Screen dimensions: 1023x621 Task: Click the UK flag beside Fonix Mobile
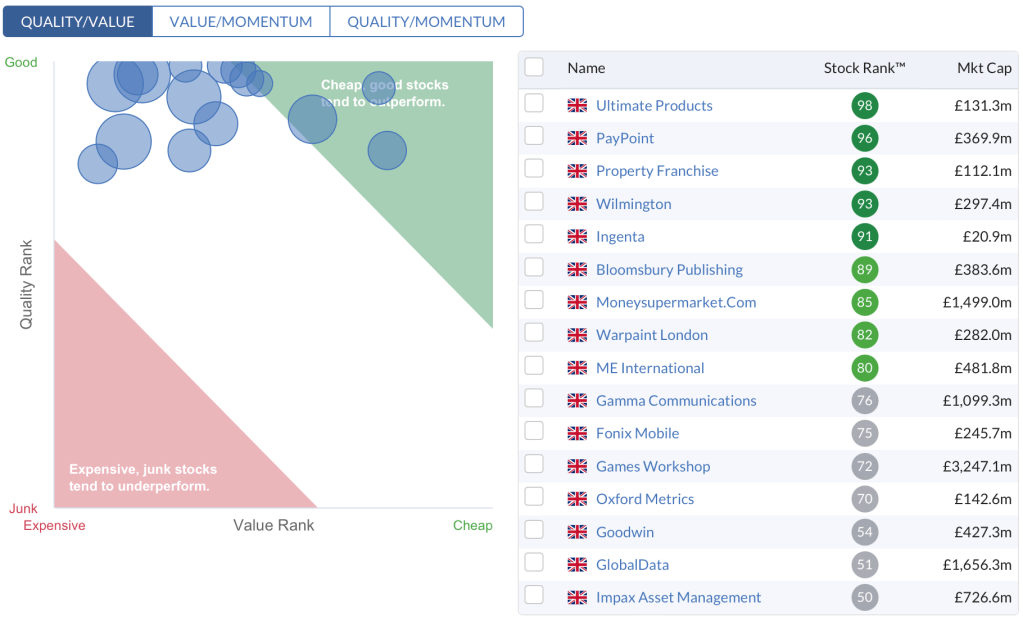pyautogui.click(x=577, y=434)
